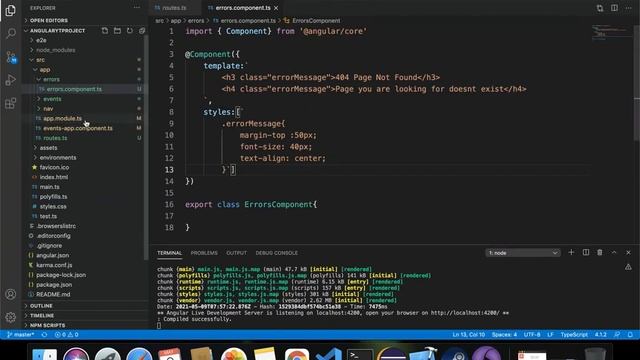This screenshot has width=640, height=360.
Task: Open Google Chrome from the dock
Action: 297,355
